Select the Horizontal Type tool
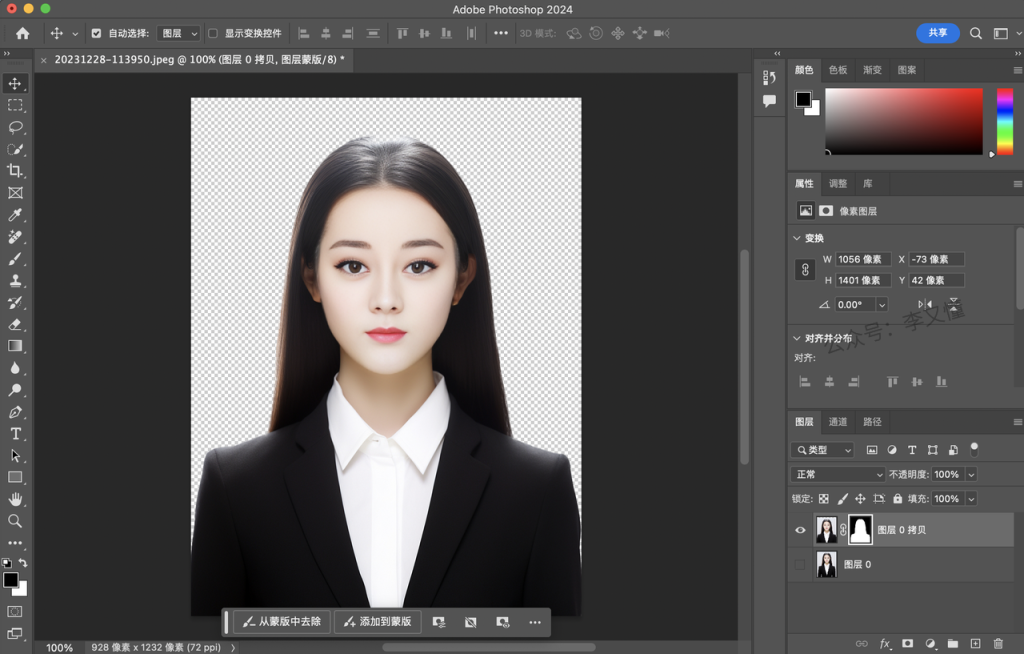1024x654 pixels. pyautogui.click(x=15, y=433)
